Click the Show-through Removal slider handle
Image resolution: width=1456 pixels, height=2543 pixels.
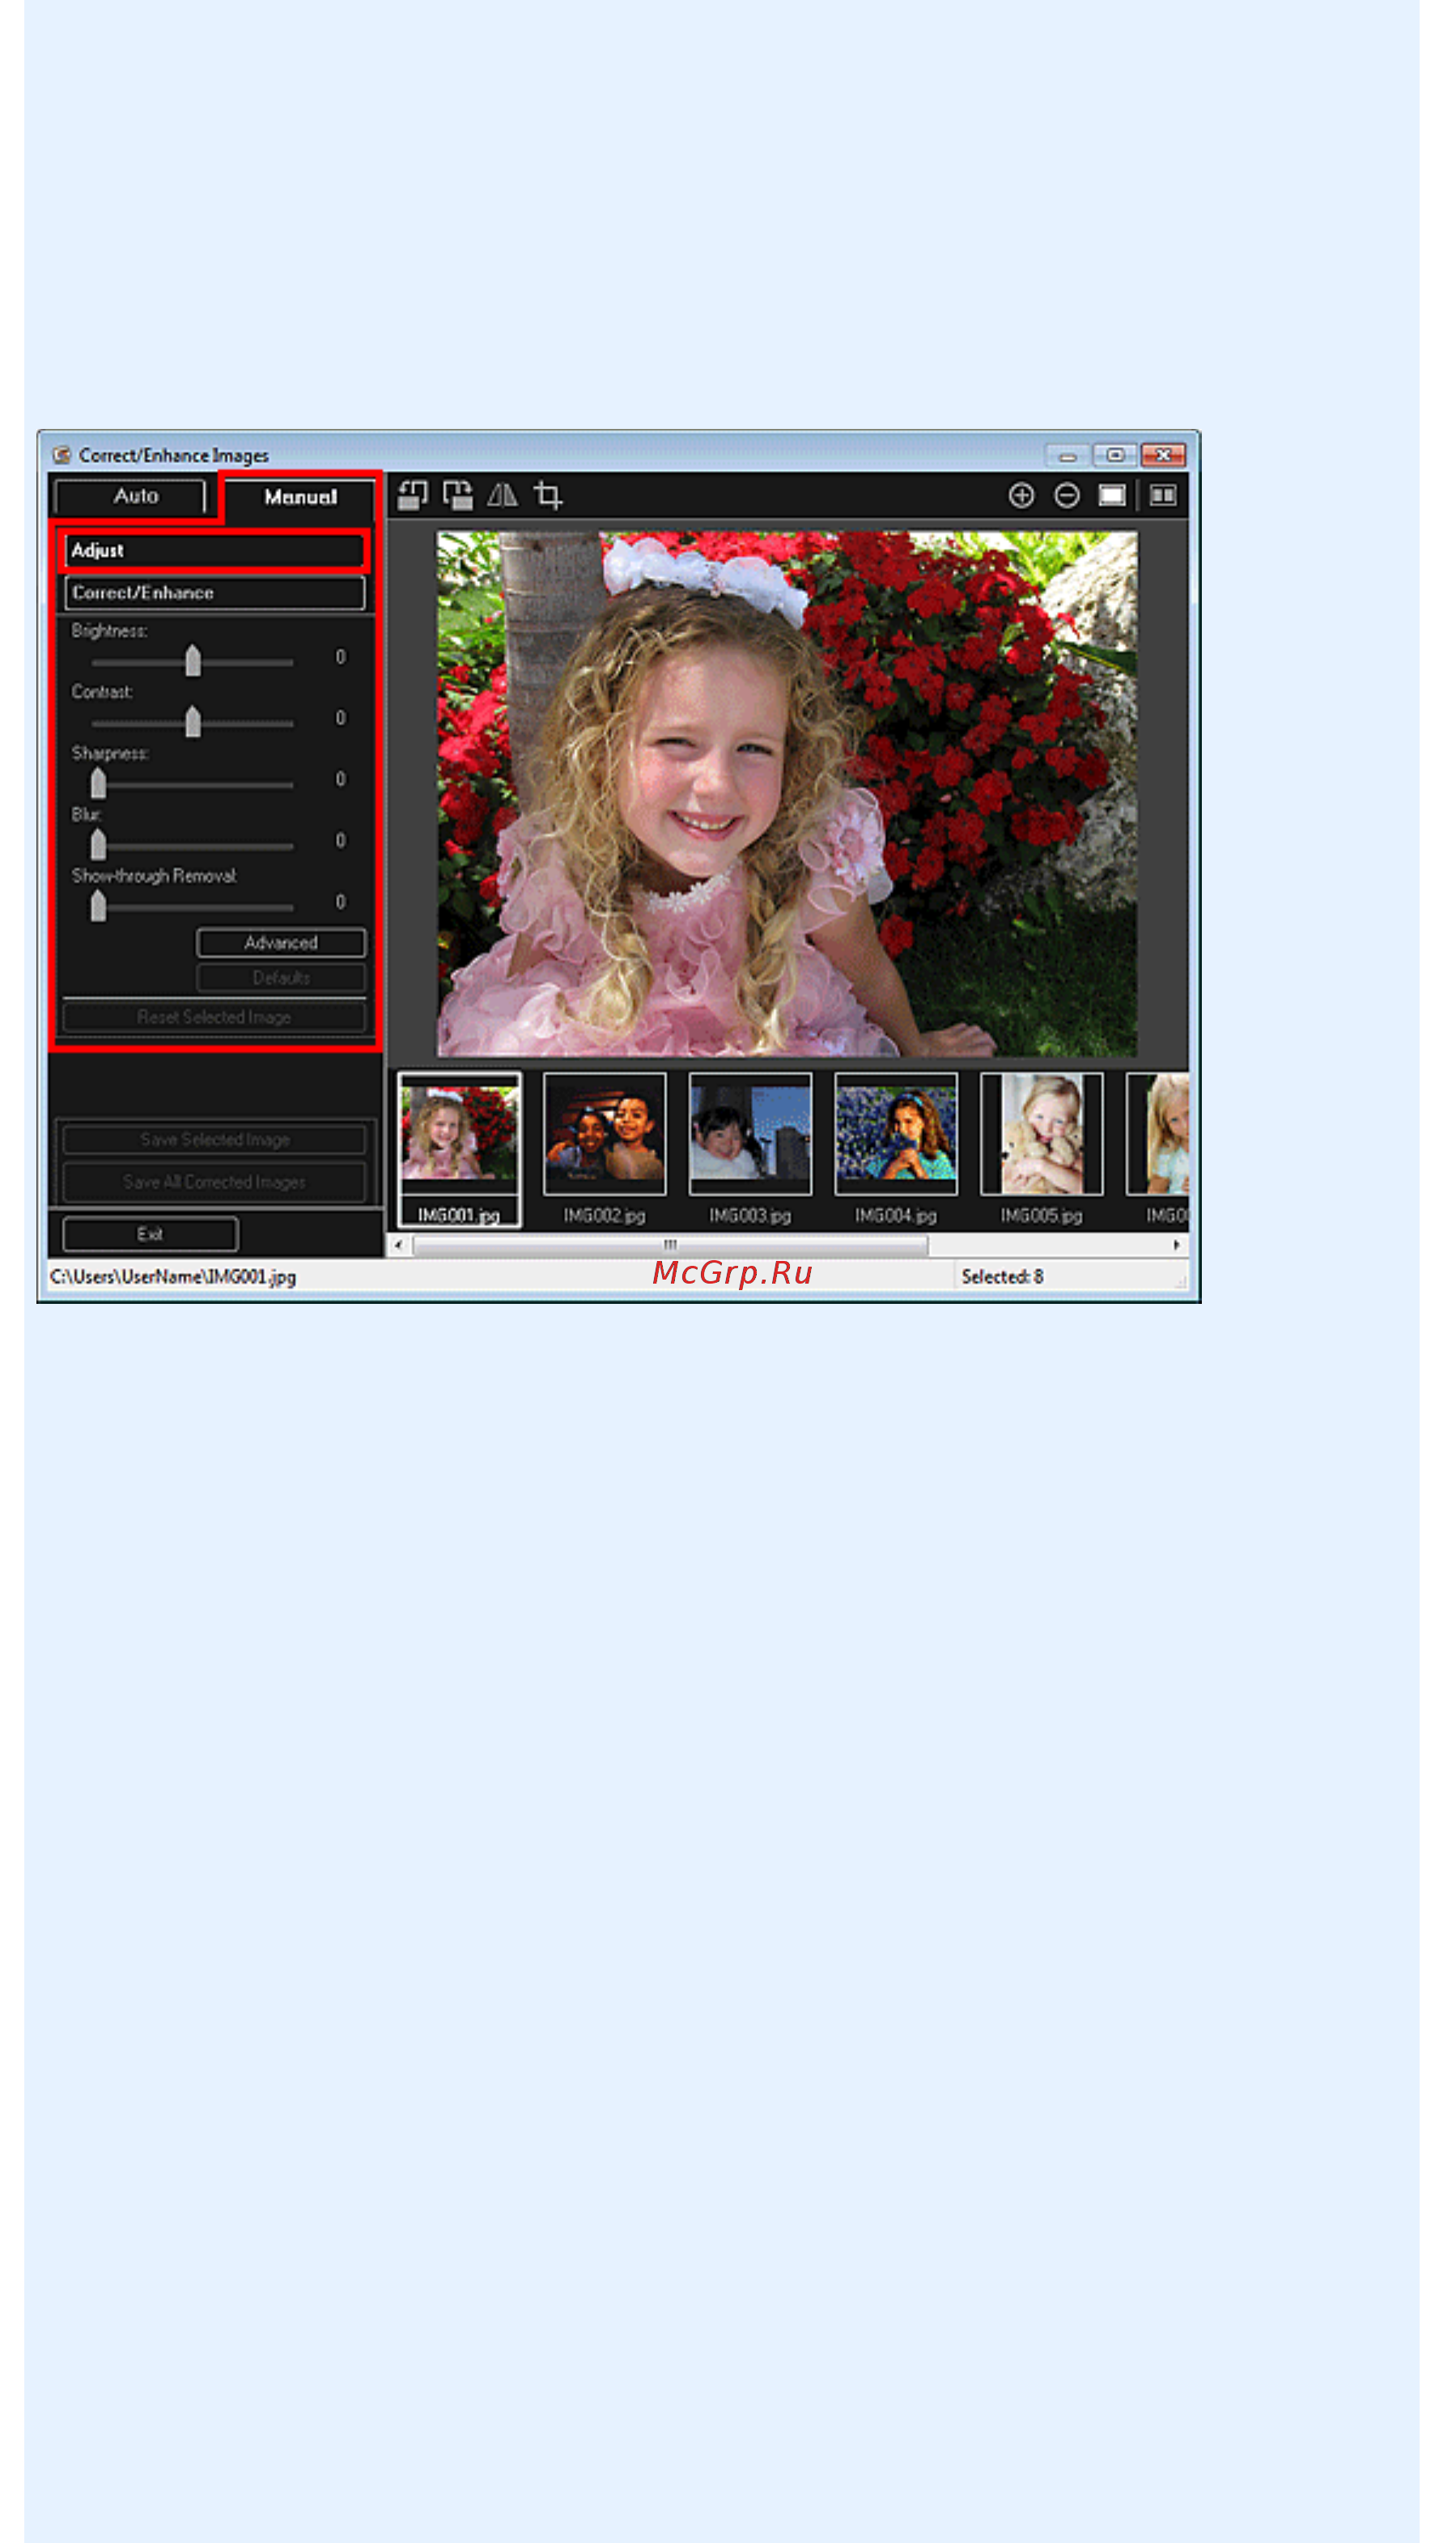tap(98, 905)
